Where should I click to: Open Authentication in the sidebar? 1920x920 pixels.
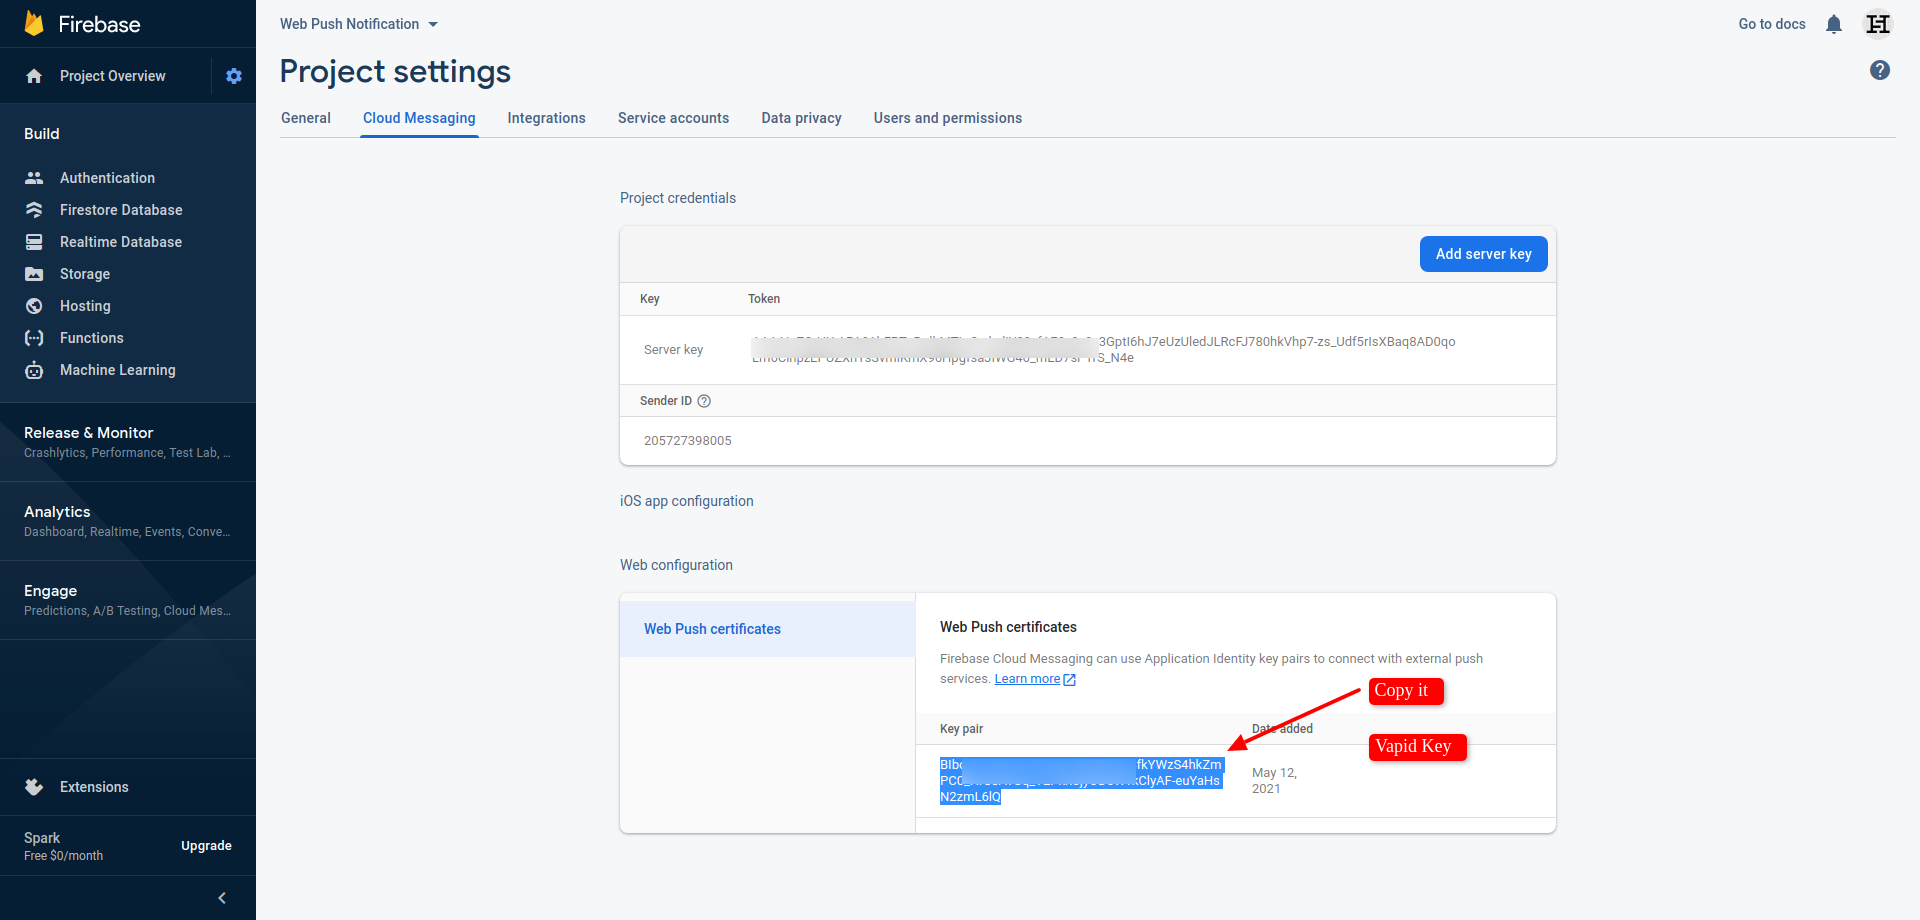[108, 178]
